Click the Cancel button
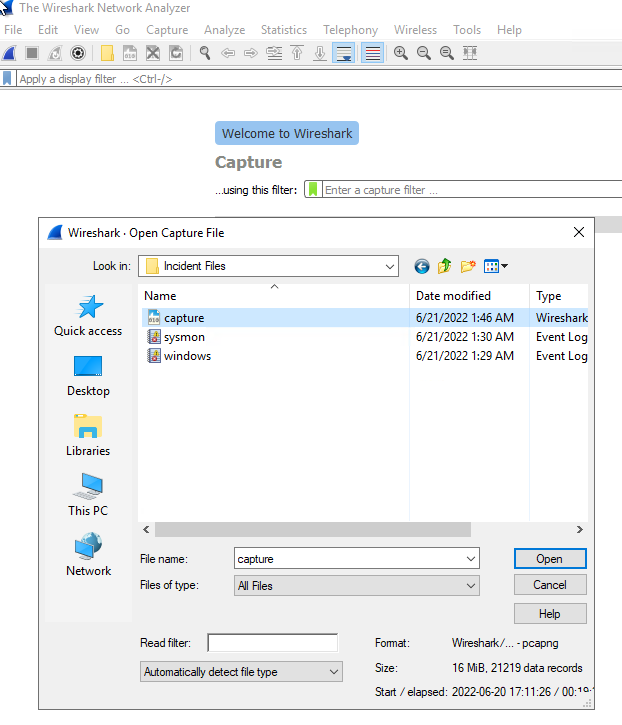The image size is (622, 725). click(x=549, y=585)
